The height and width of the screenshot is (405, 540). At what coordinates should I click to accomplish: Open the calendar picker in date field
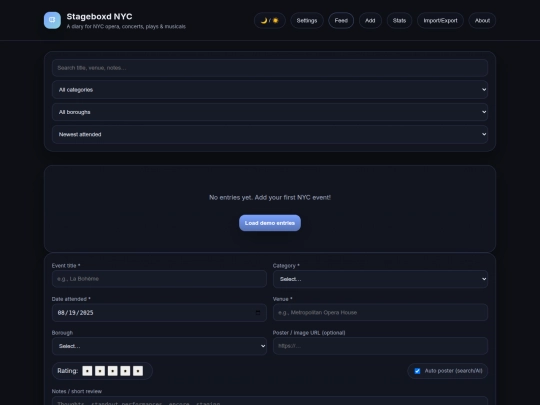pyautogui.click(x=258, y=313)
